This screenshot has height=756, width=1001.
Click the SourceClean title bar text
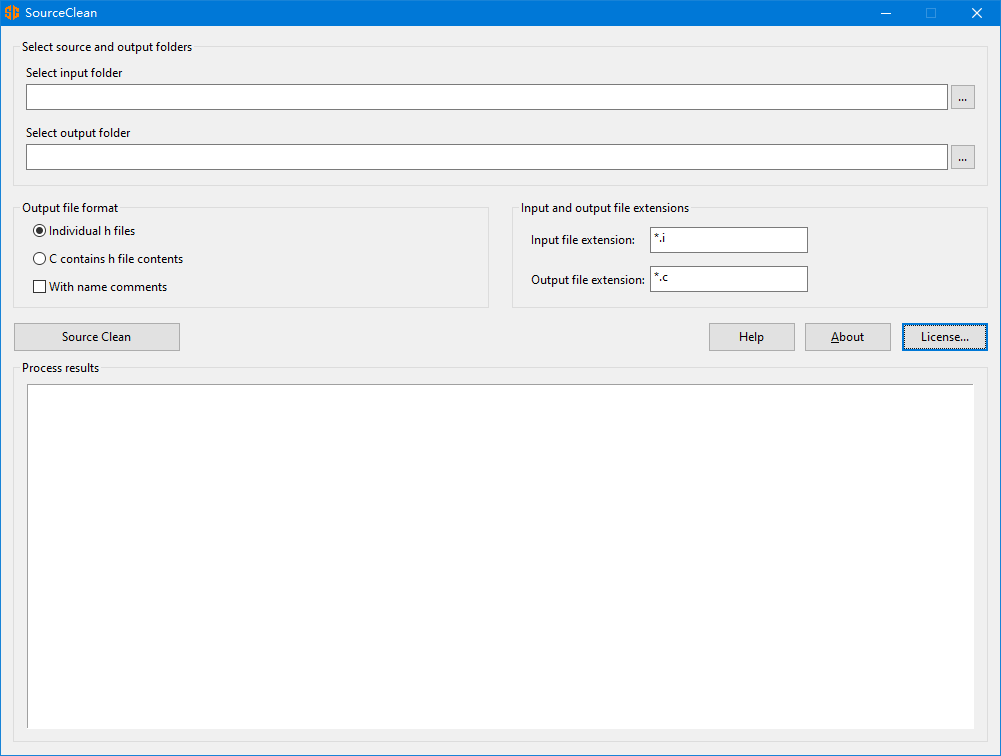(61, 13)
